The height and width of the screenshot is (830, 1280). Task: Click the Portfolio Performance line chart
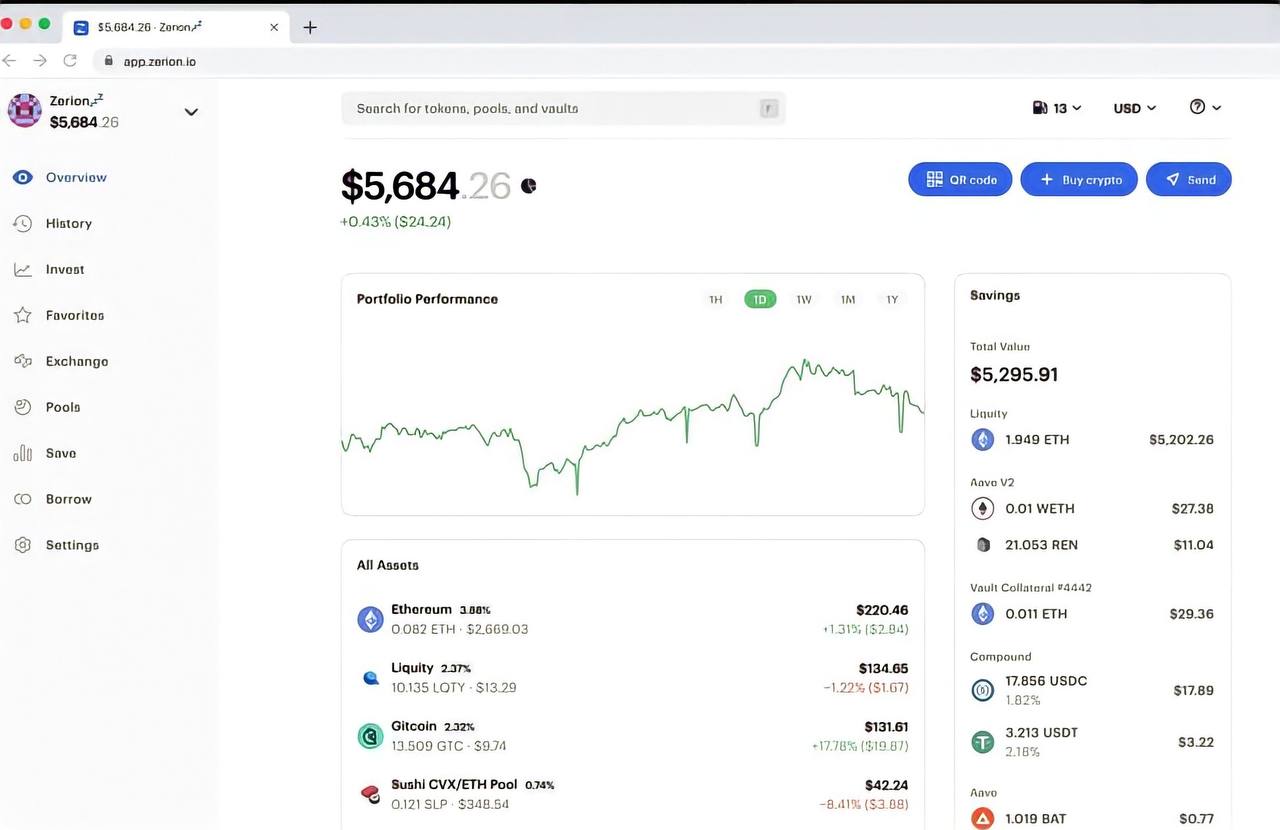(633, 425)
